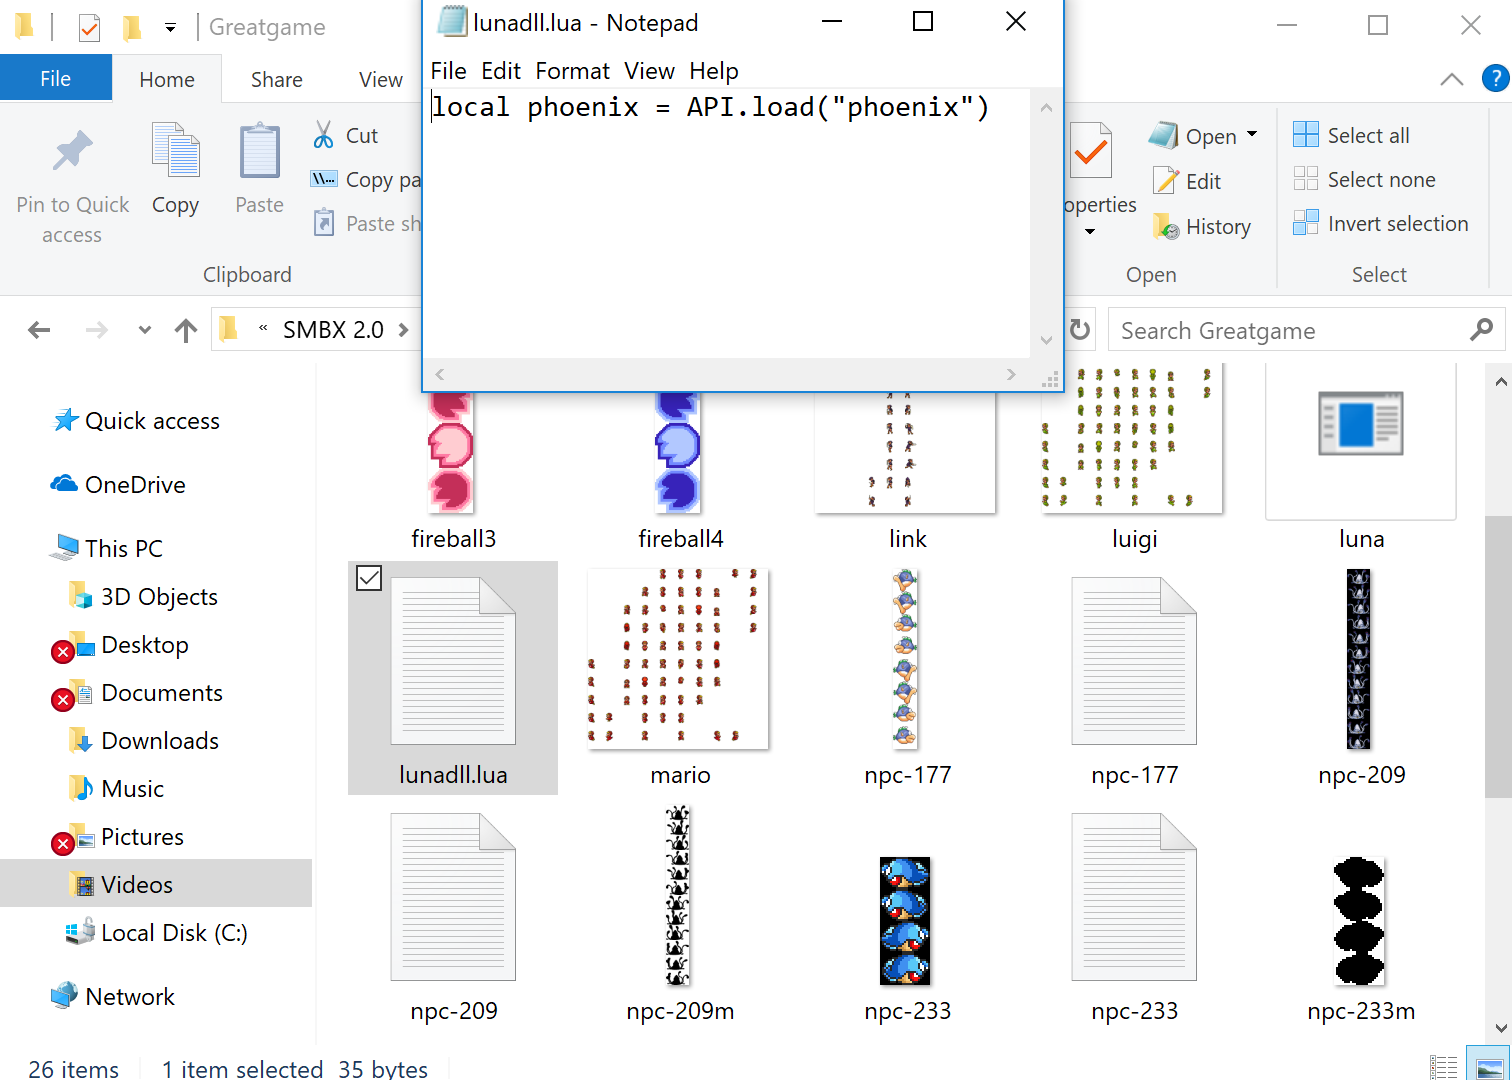Image resolution: width=1512 pixels, height=1080 pixels.
Task: Click Properties toolbar checkbox icon in title bar
Action: click(89, 27)
